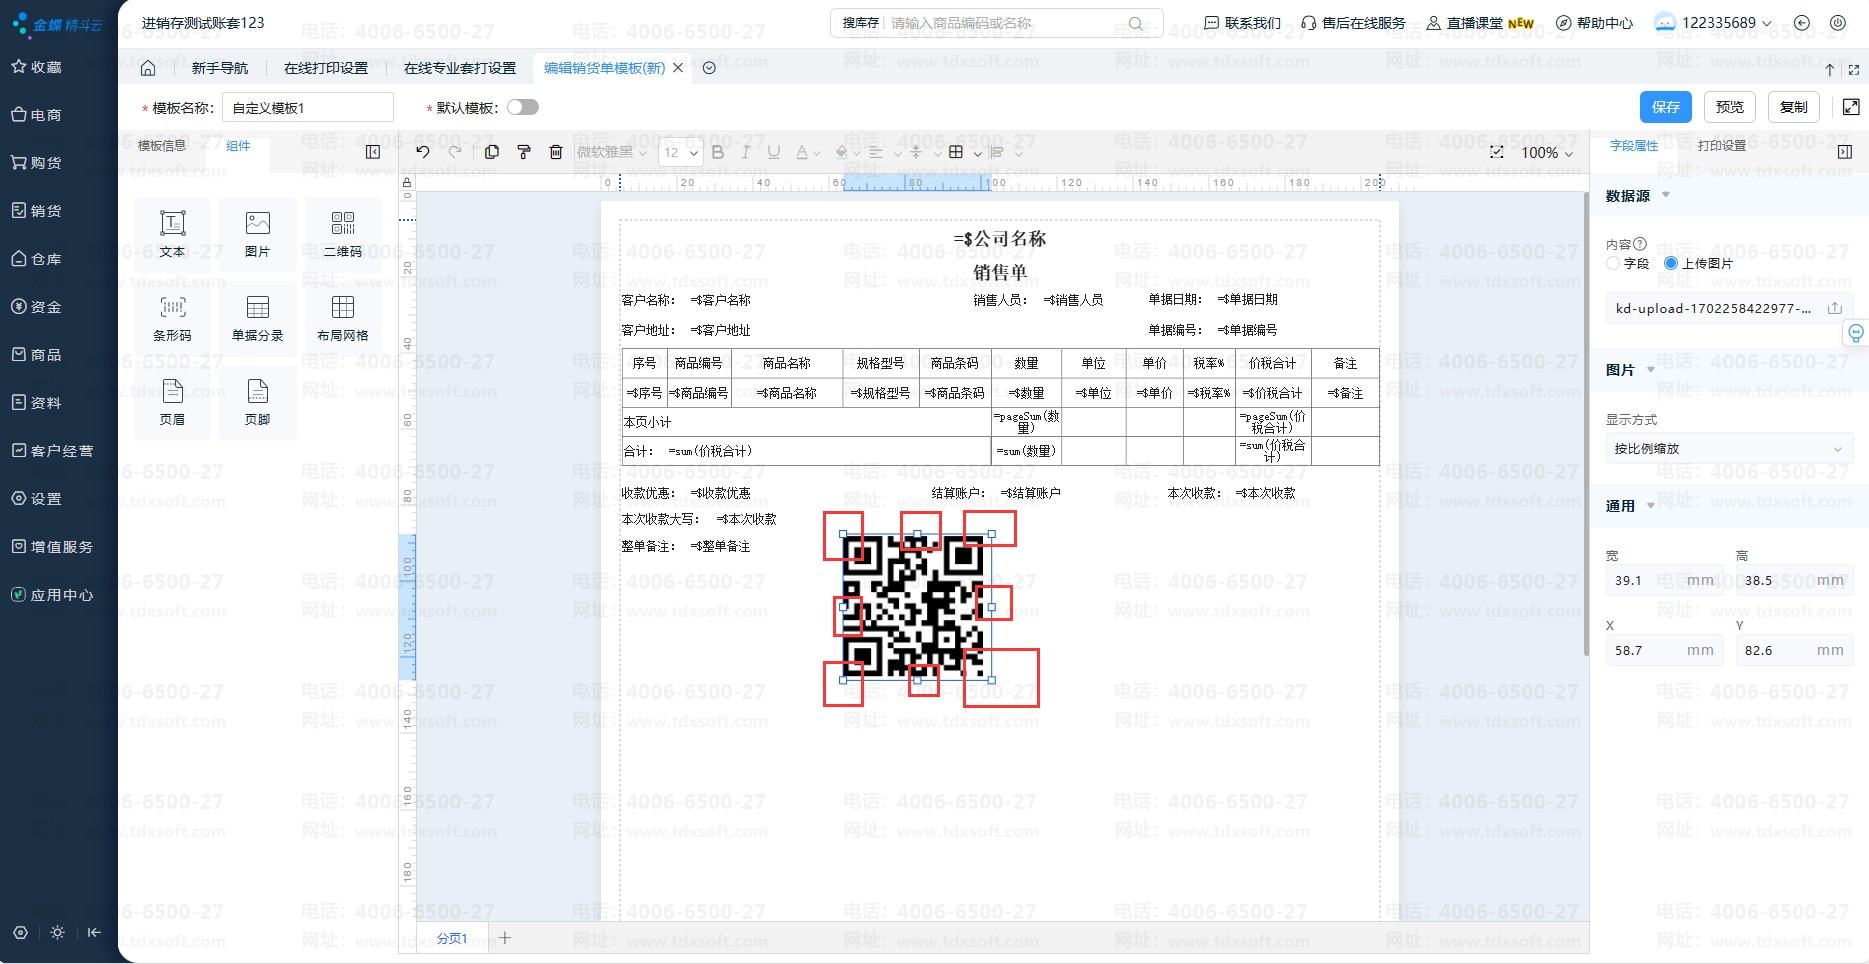The height and width of the screenshot is (964, 1869).
Task: Toggle the 默认模板 switch
Action: 522,107
